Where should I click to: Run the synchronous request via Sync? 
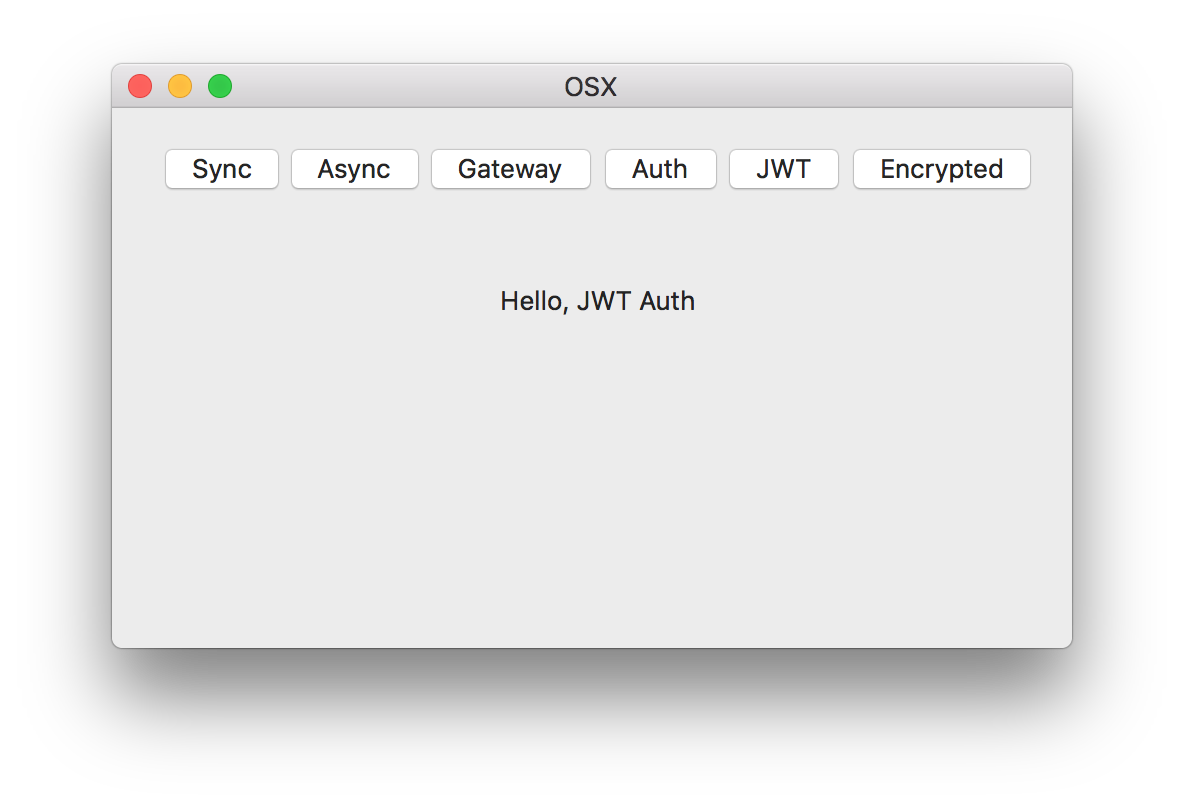[x=222, y=169]
